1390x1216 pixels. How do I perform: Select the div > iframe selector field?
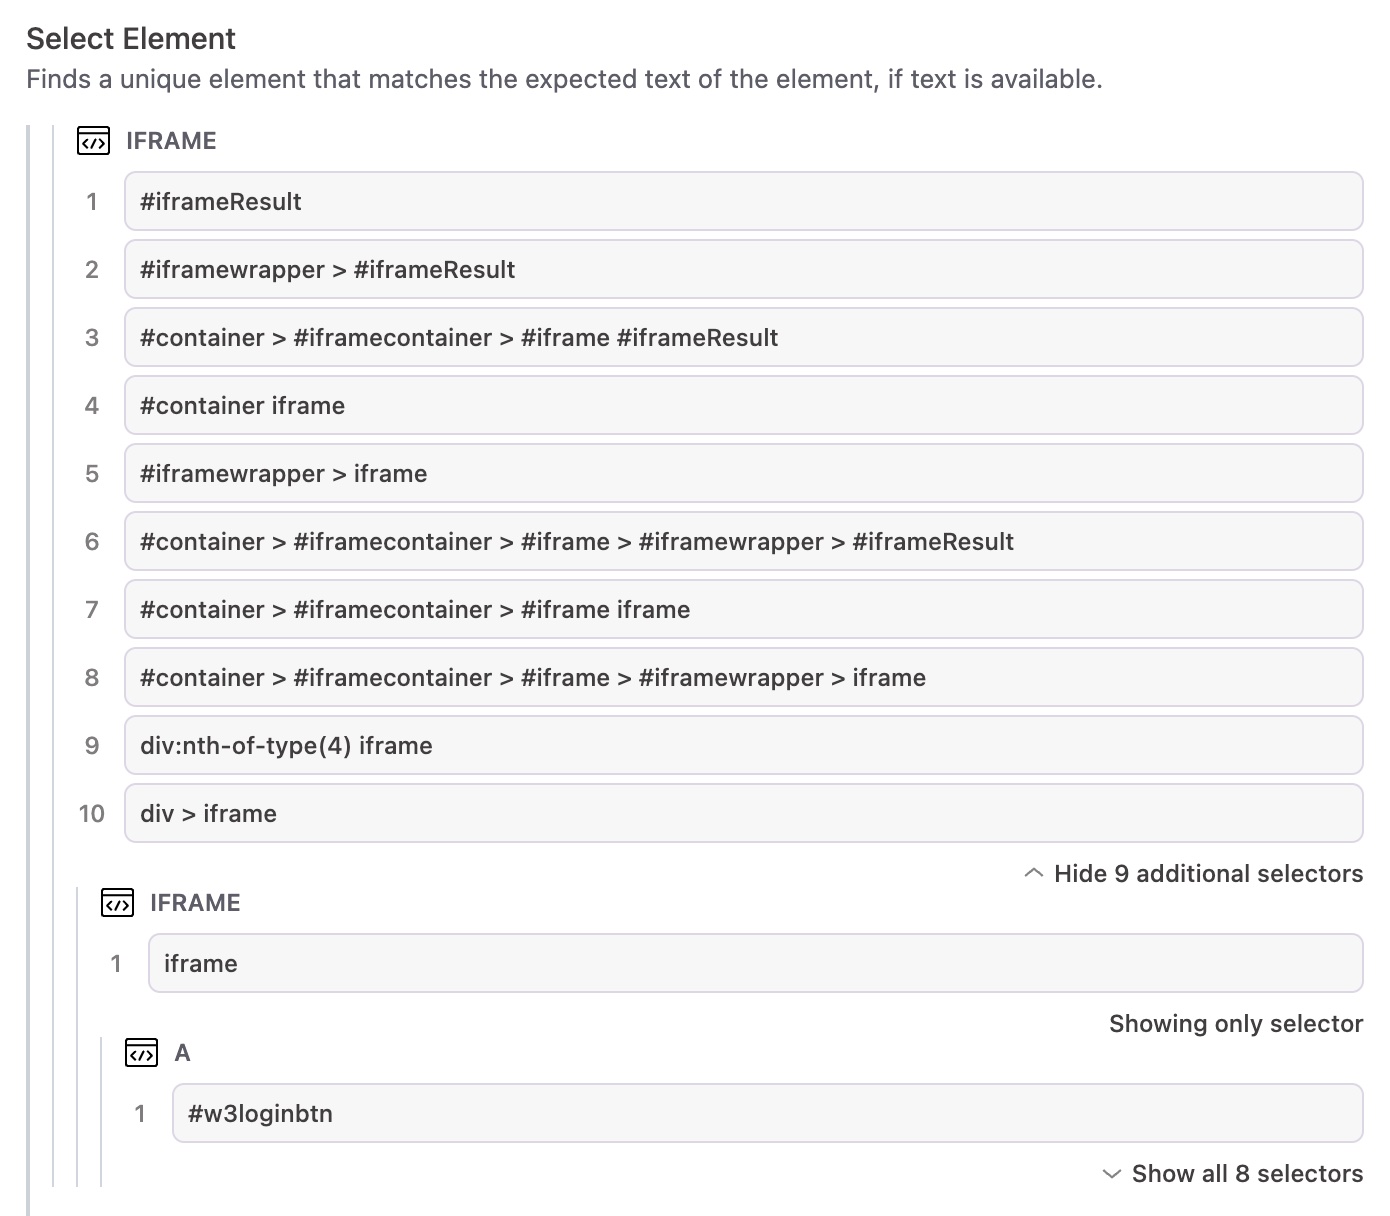tap(743, 813)
